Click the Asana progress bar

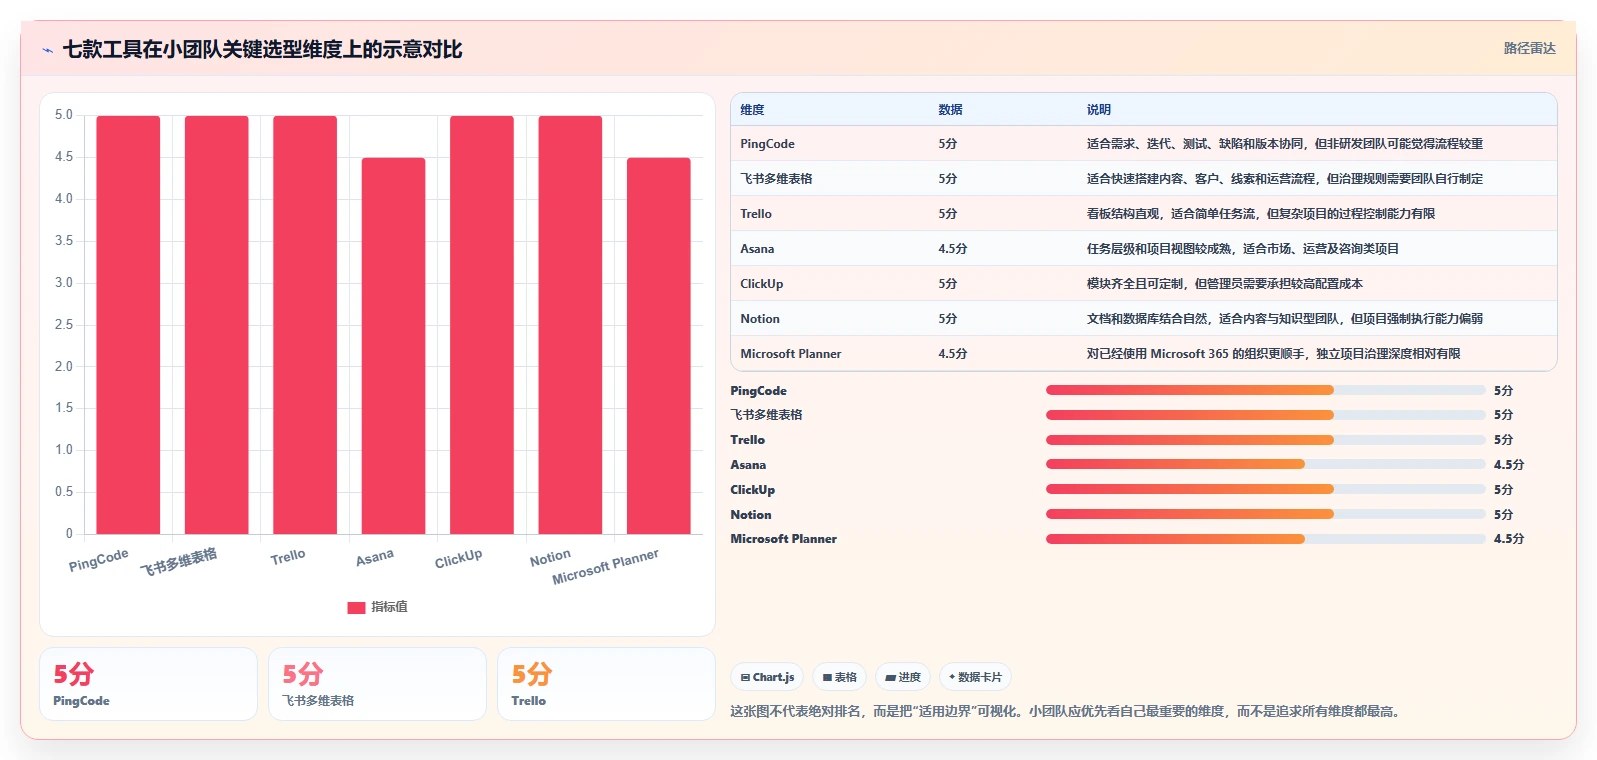(1265, 464)
